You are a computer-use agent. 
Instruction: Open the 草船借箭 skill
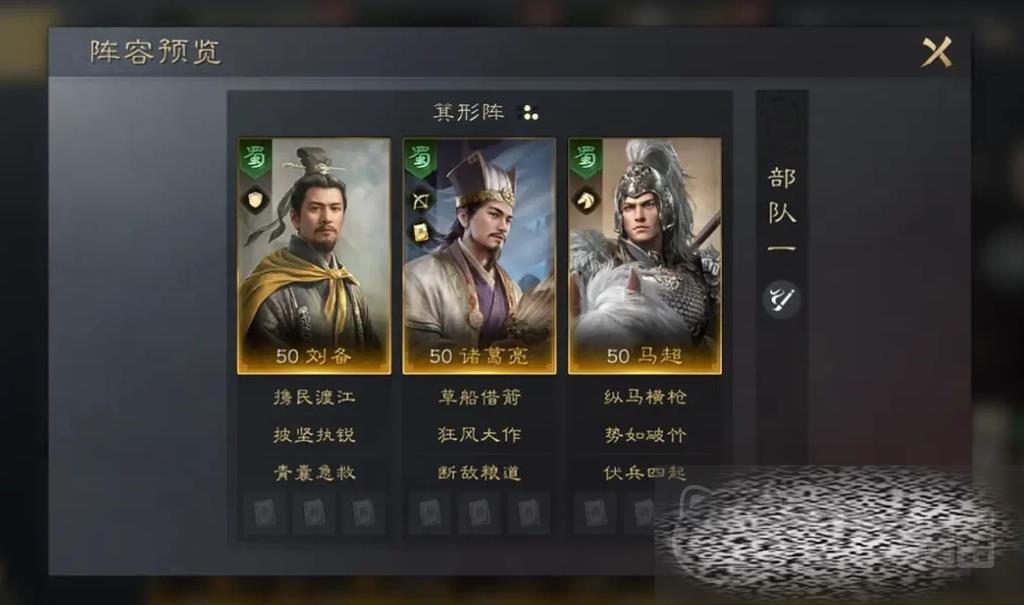(479, 397)
